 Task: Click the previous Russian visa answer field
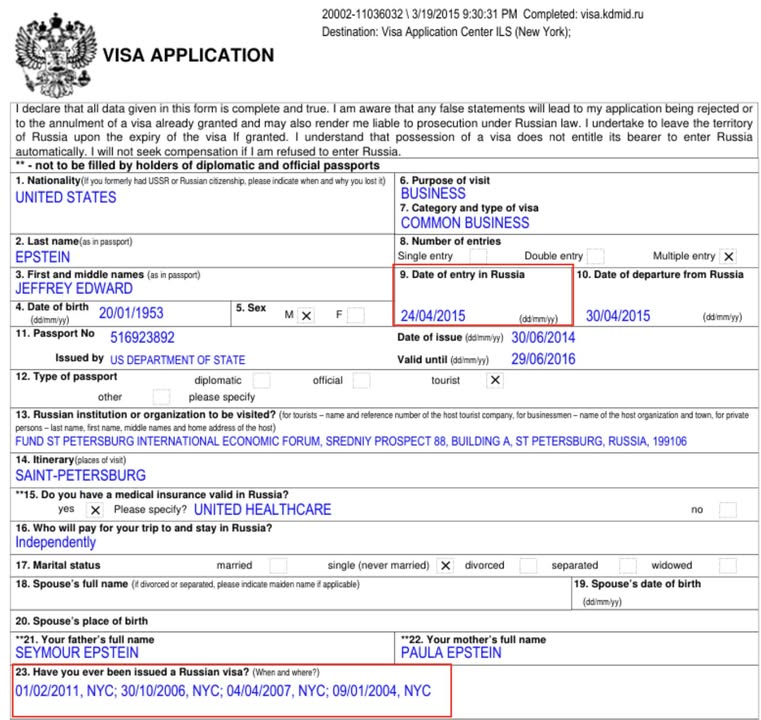(x=223, y=691)
